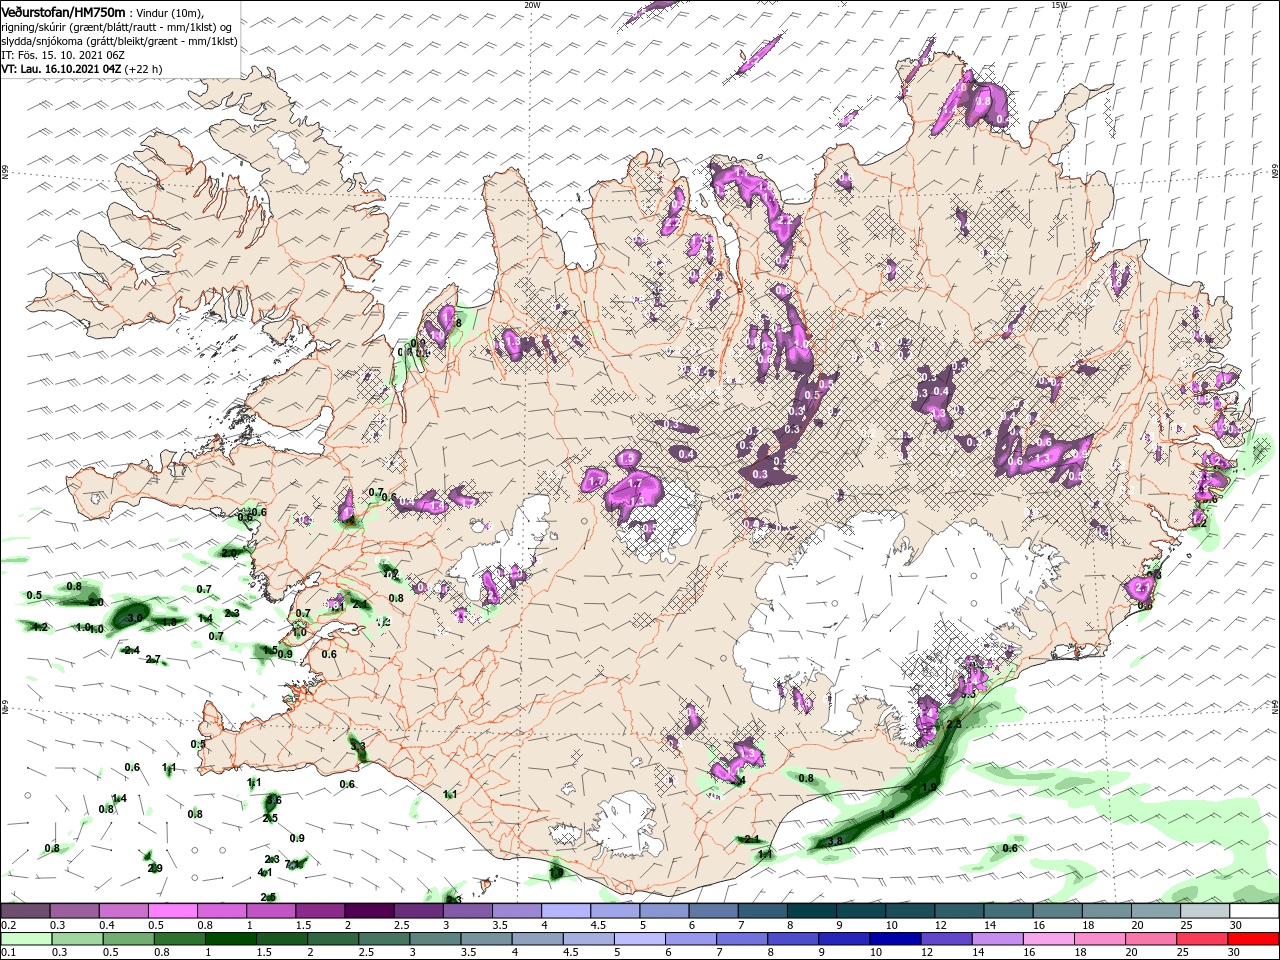Click the 3.6 rainfall value
This screenshot has height=960, width=1280.
[x=274, y=800]
